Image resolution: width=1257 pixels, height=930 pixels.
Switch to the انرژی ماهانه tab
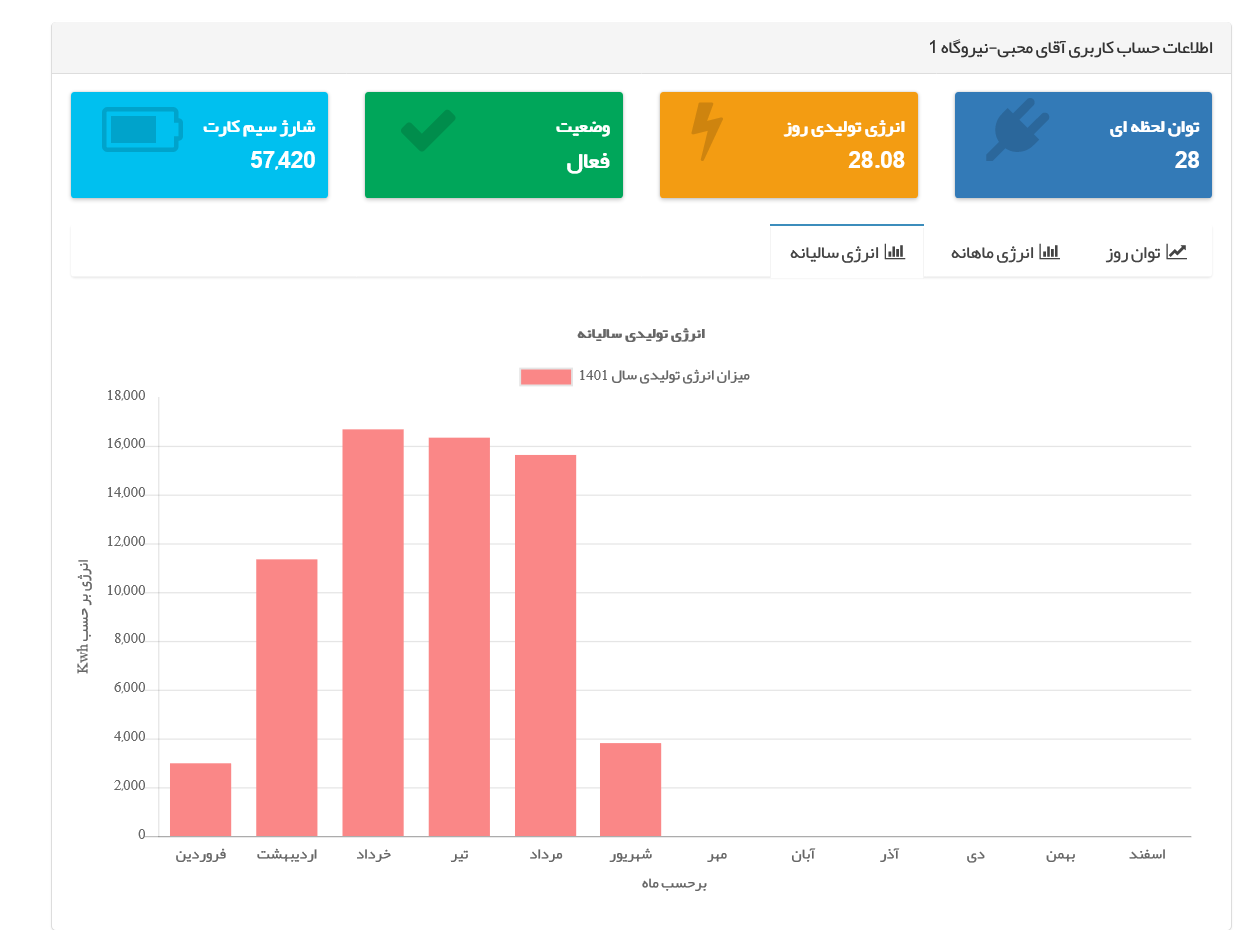(x=1005, y=253)
